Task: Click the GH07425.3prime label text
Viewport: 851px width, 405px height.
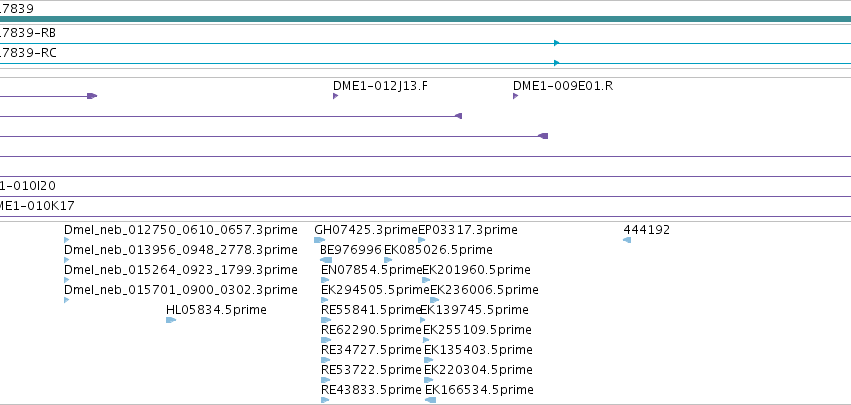Action: 366,230
